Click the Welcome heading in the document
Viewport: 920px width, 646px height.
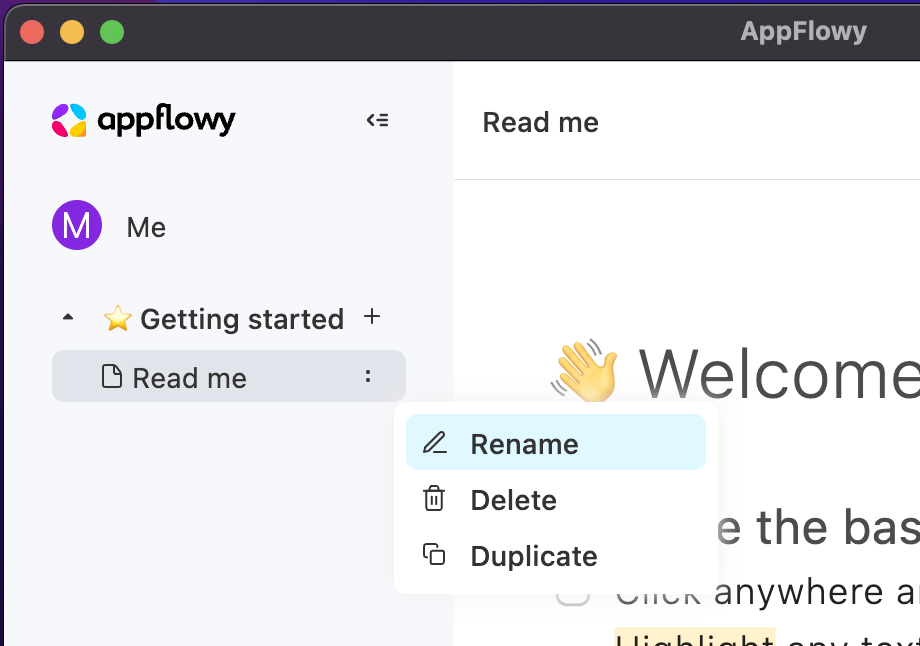click(x=779, y=373)
